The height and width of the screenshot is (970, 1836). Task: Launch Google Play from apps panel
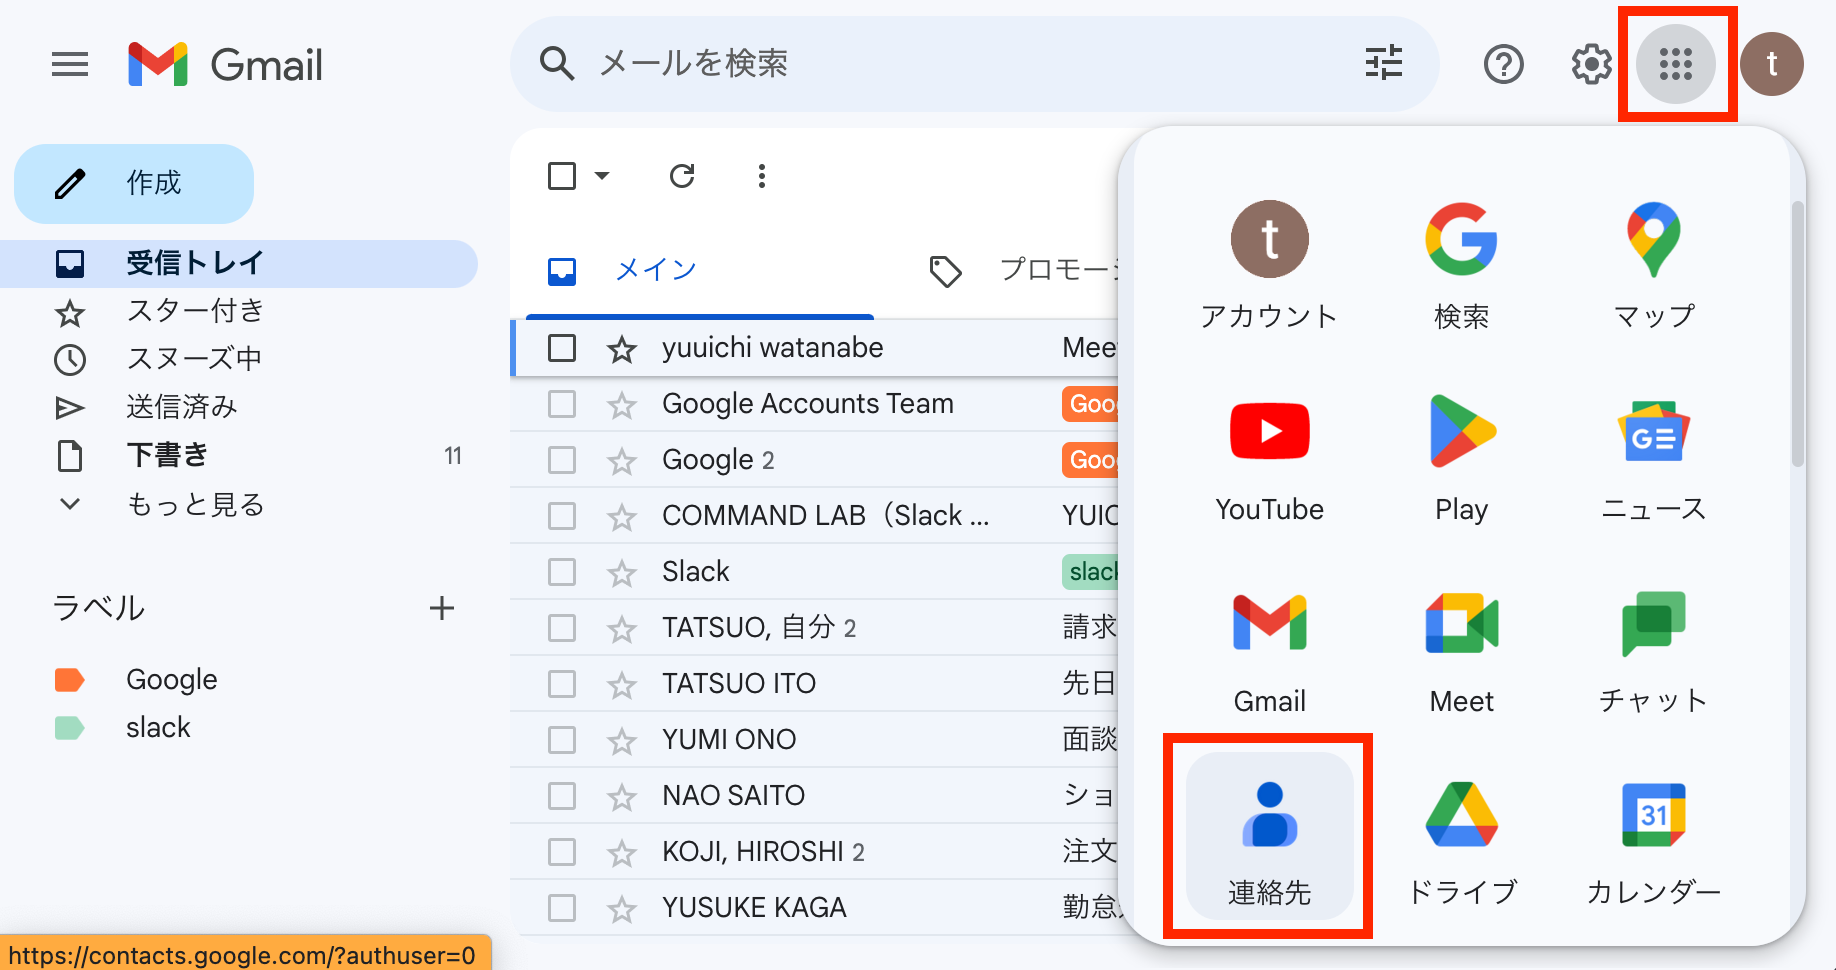pyautogui.click(x=1461, y=458)
